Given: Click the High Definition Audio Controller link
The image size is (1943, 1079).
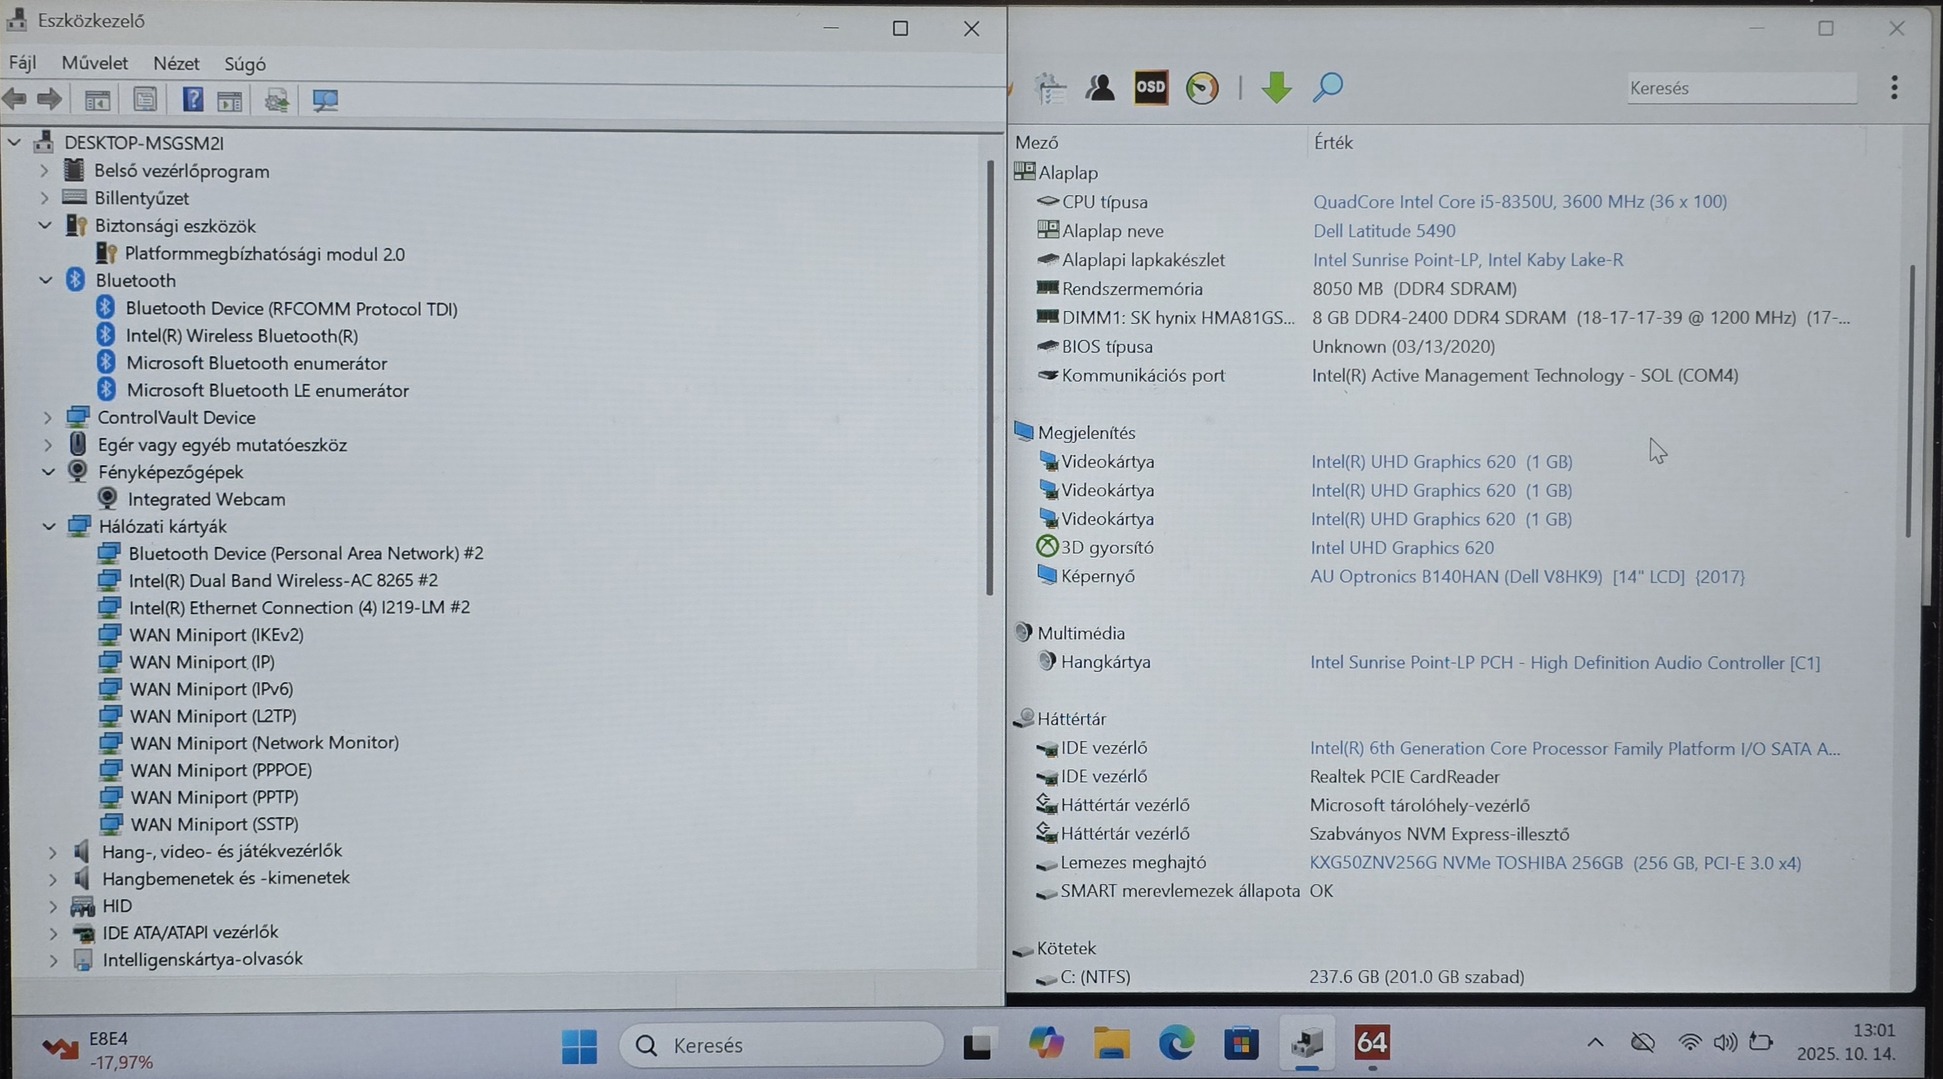Looking at the screenshot, I should [x=1565, y=663].
